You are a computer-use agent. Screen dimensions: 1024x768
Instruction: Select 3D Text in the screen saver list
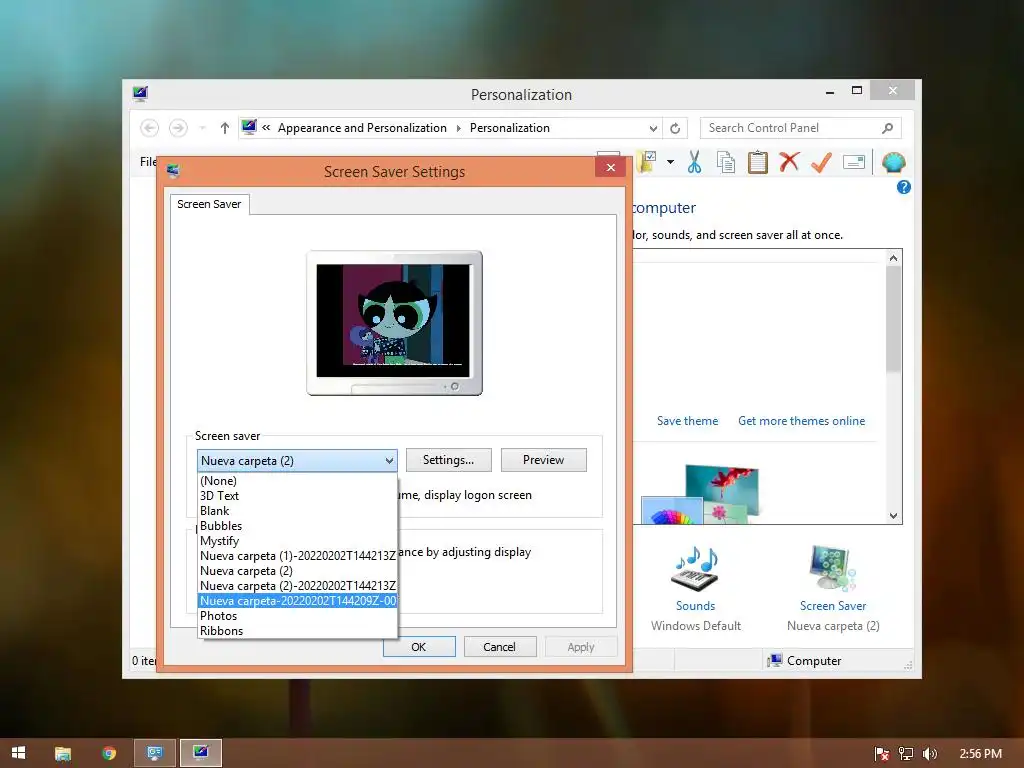coord(297,496)
